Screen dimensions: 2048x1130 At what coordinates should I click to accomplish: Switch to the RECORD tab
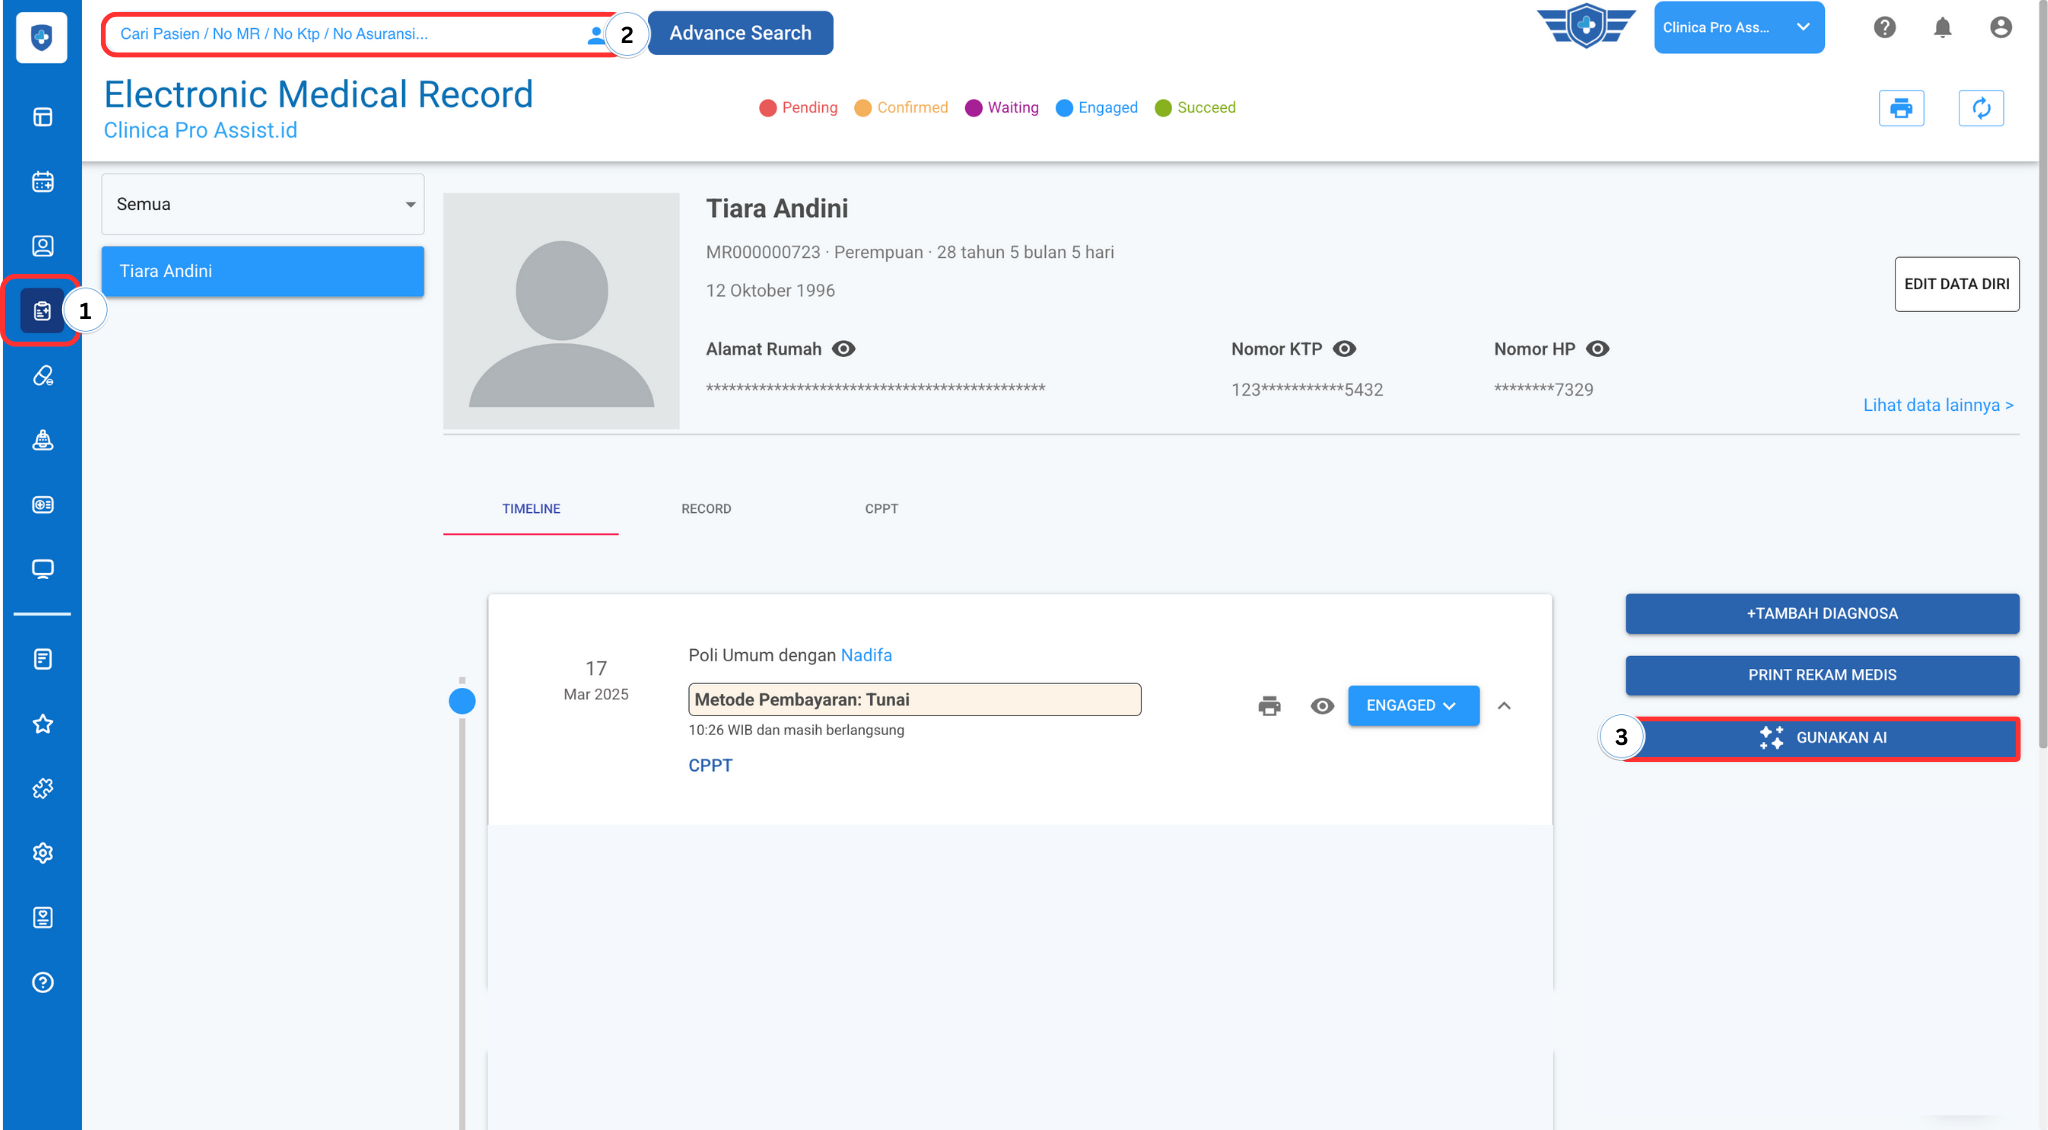coord(706,509)
